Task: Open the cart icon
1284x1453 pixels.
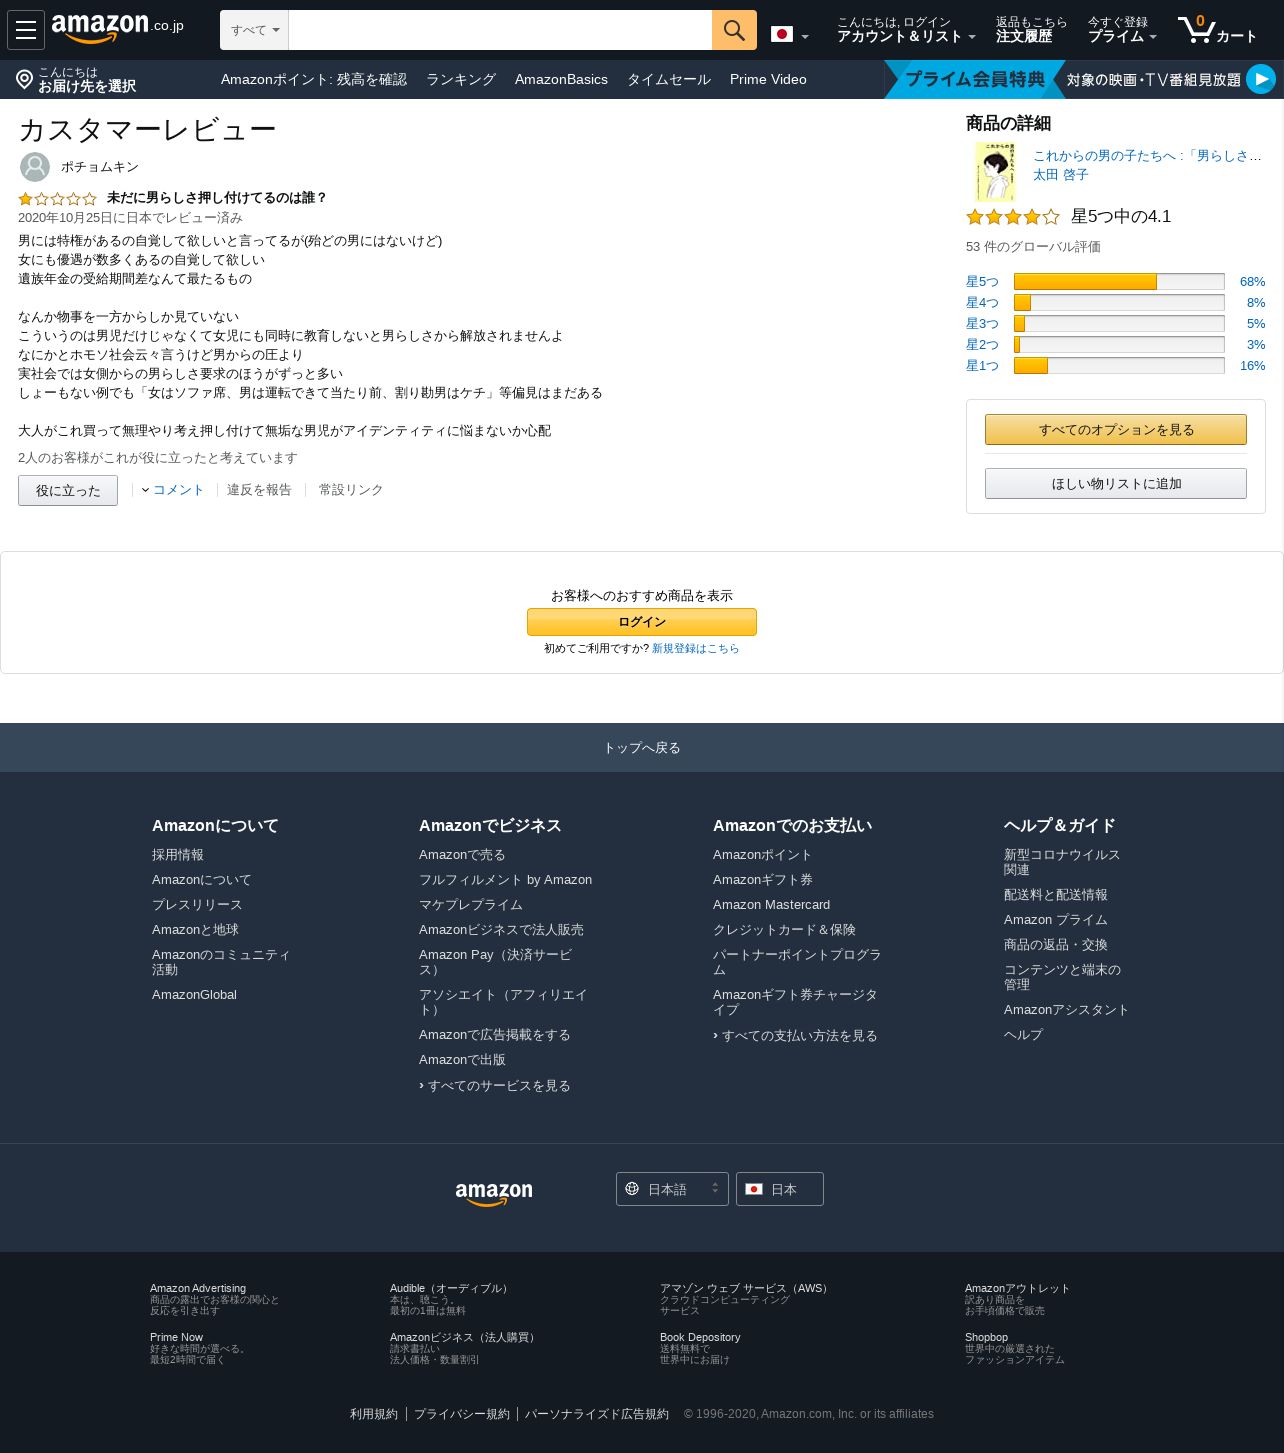Action: [x=1216, y=30]
